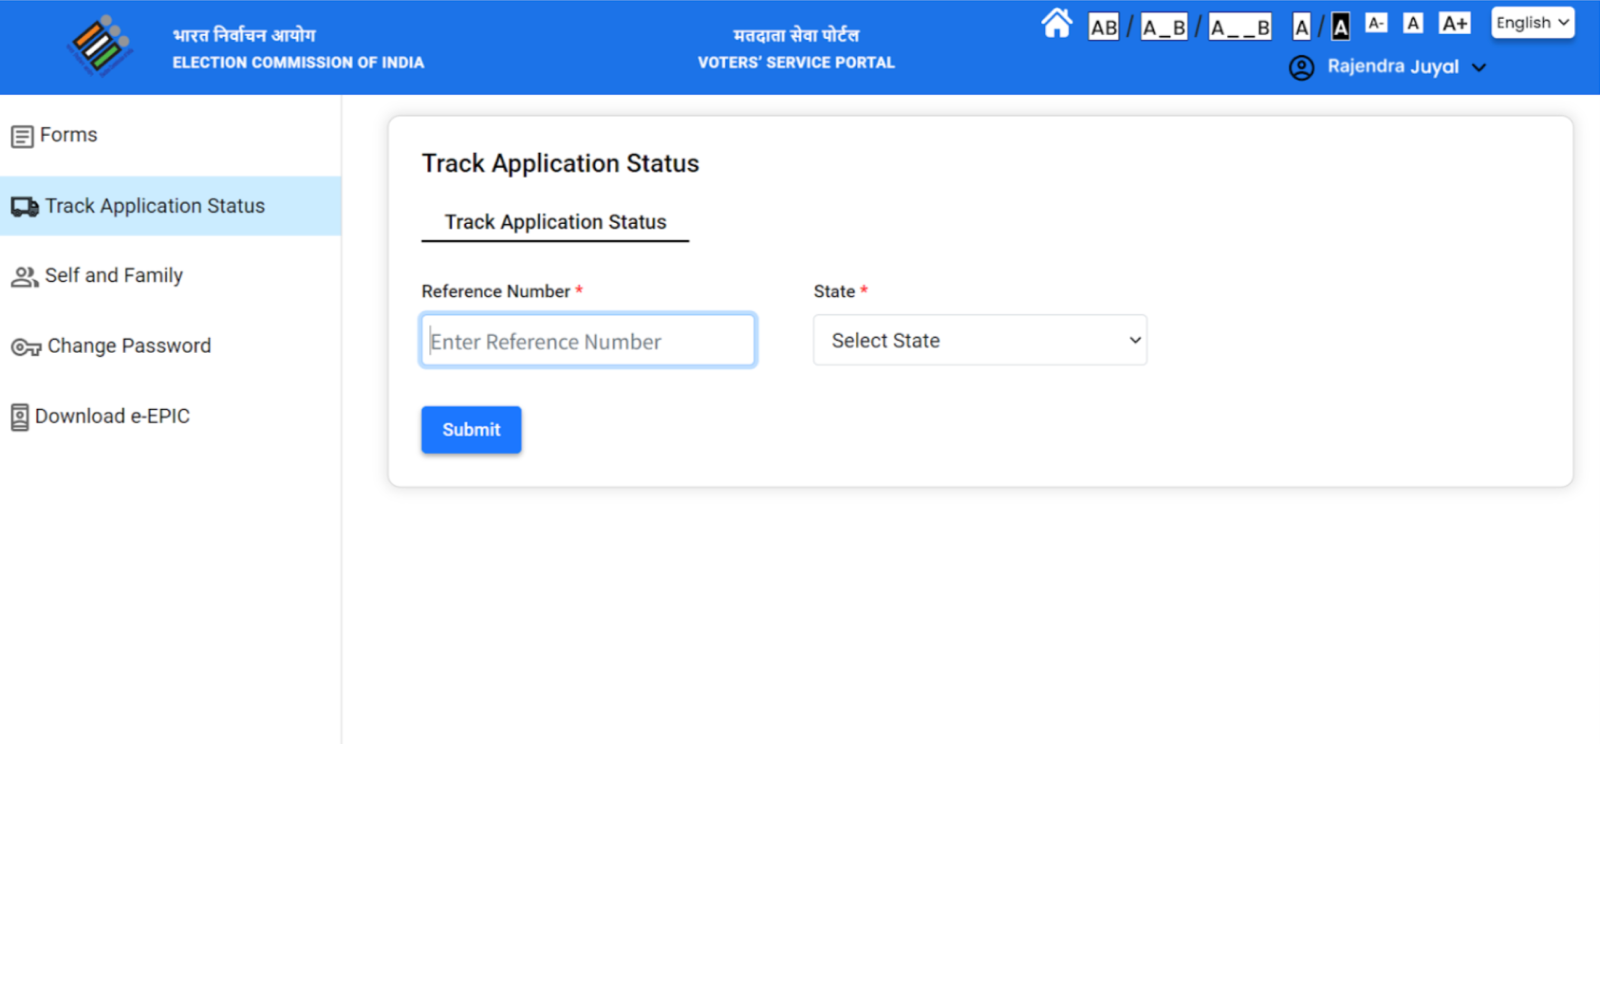The image size is (1600, 1000).
Task: Click the Self and Family people icon
Action: [x=24, y=276]
